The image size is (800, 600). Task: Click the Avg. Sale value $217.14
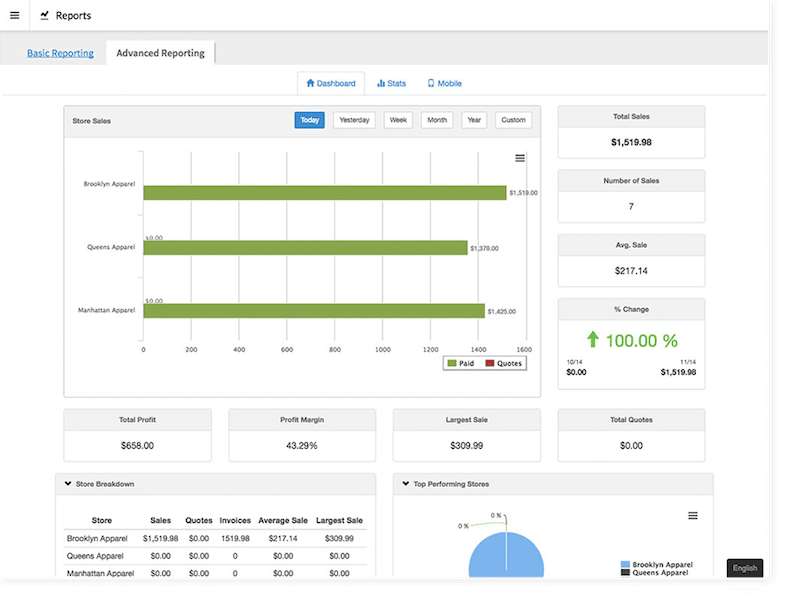tap(631, 271)
